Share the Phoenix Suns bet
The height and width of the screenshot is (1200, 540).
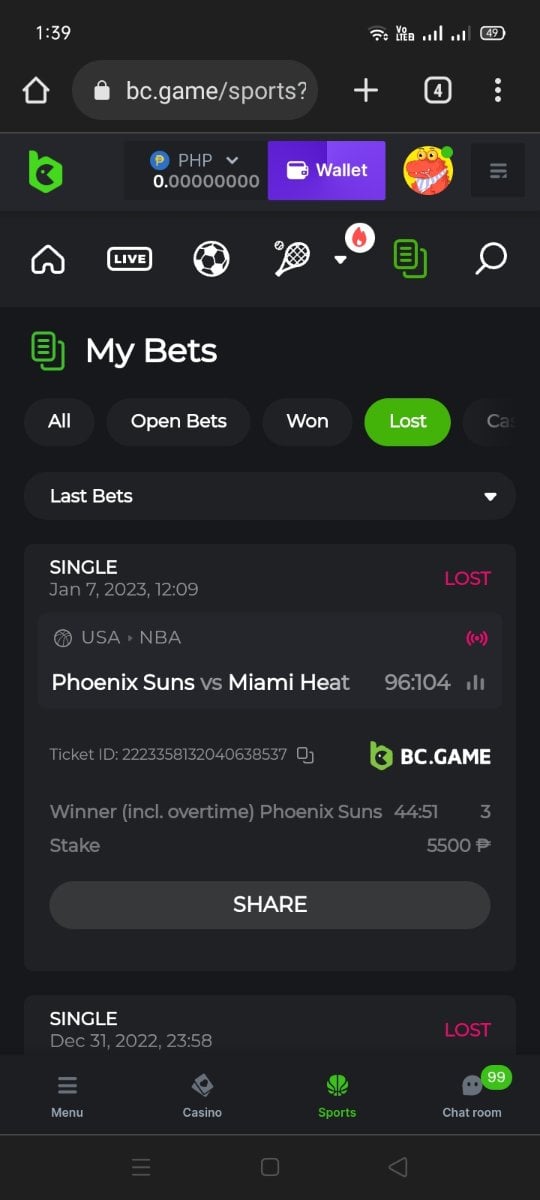coord(270,905)
